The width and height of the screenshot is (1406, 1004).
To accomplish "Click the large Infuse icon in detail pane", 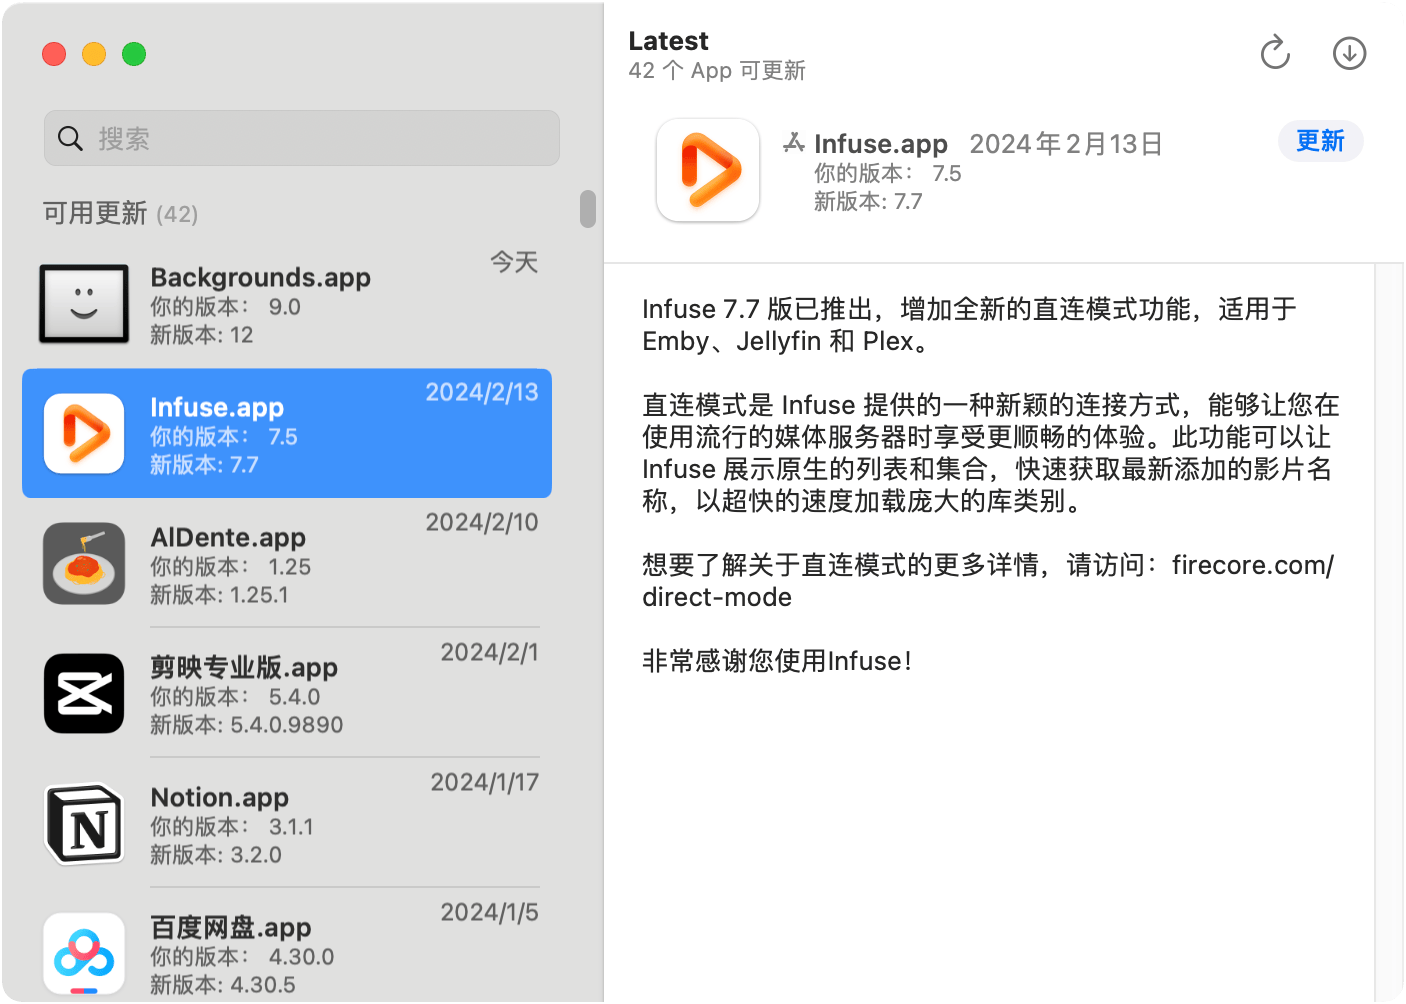I will (x=708, y=170).
